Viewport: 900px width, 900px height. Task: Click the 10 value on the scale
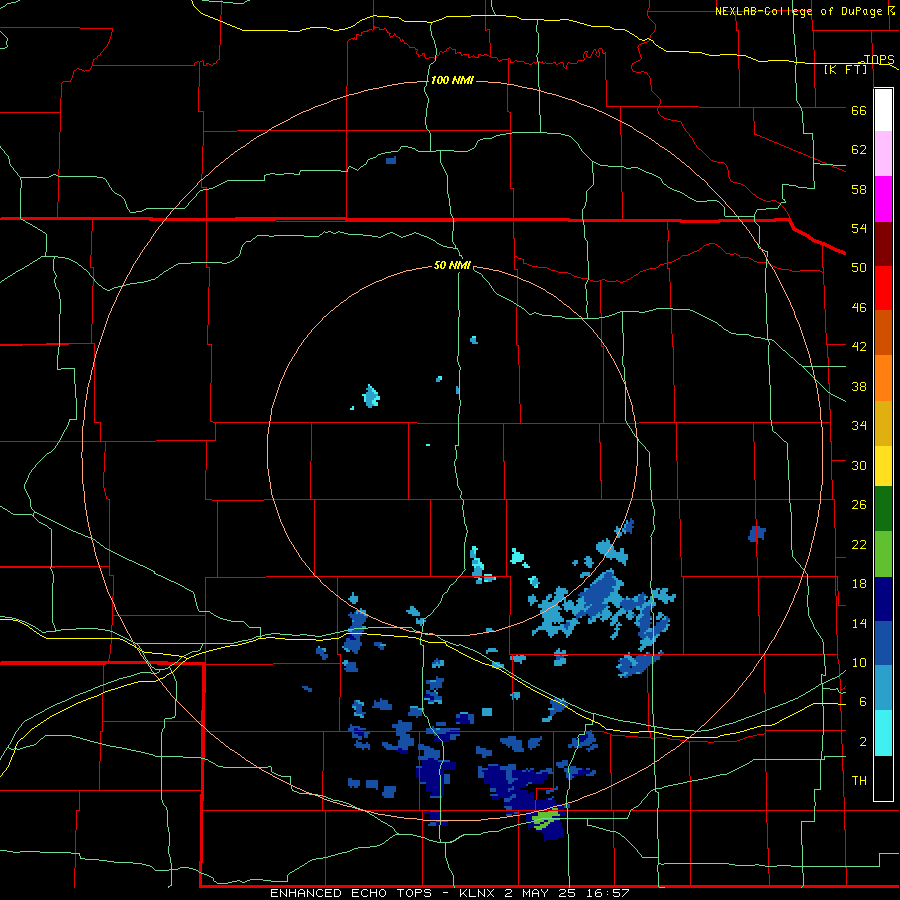click(859, 662)
